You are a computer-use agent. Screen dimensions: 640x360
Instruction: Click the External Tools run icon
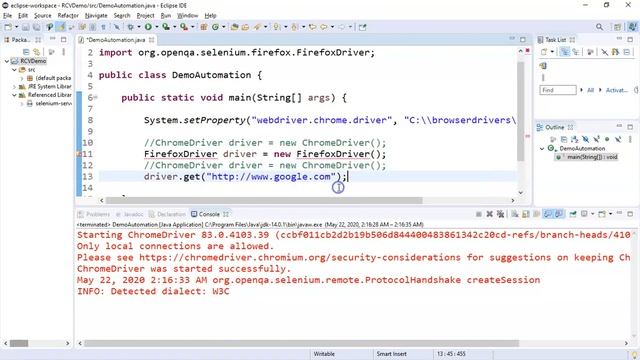184,27
